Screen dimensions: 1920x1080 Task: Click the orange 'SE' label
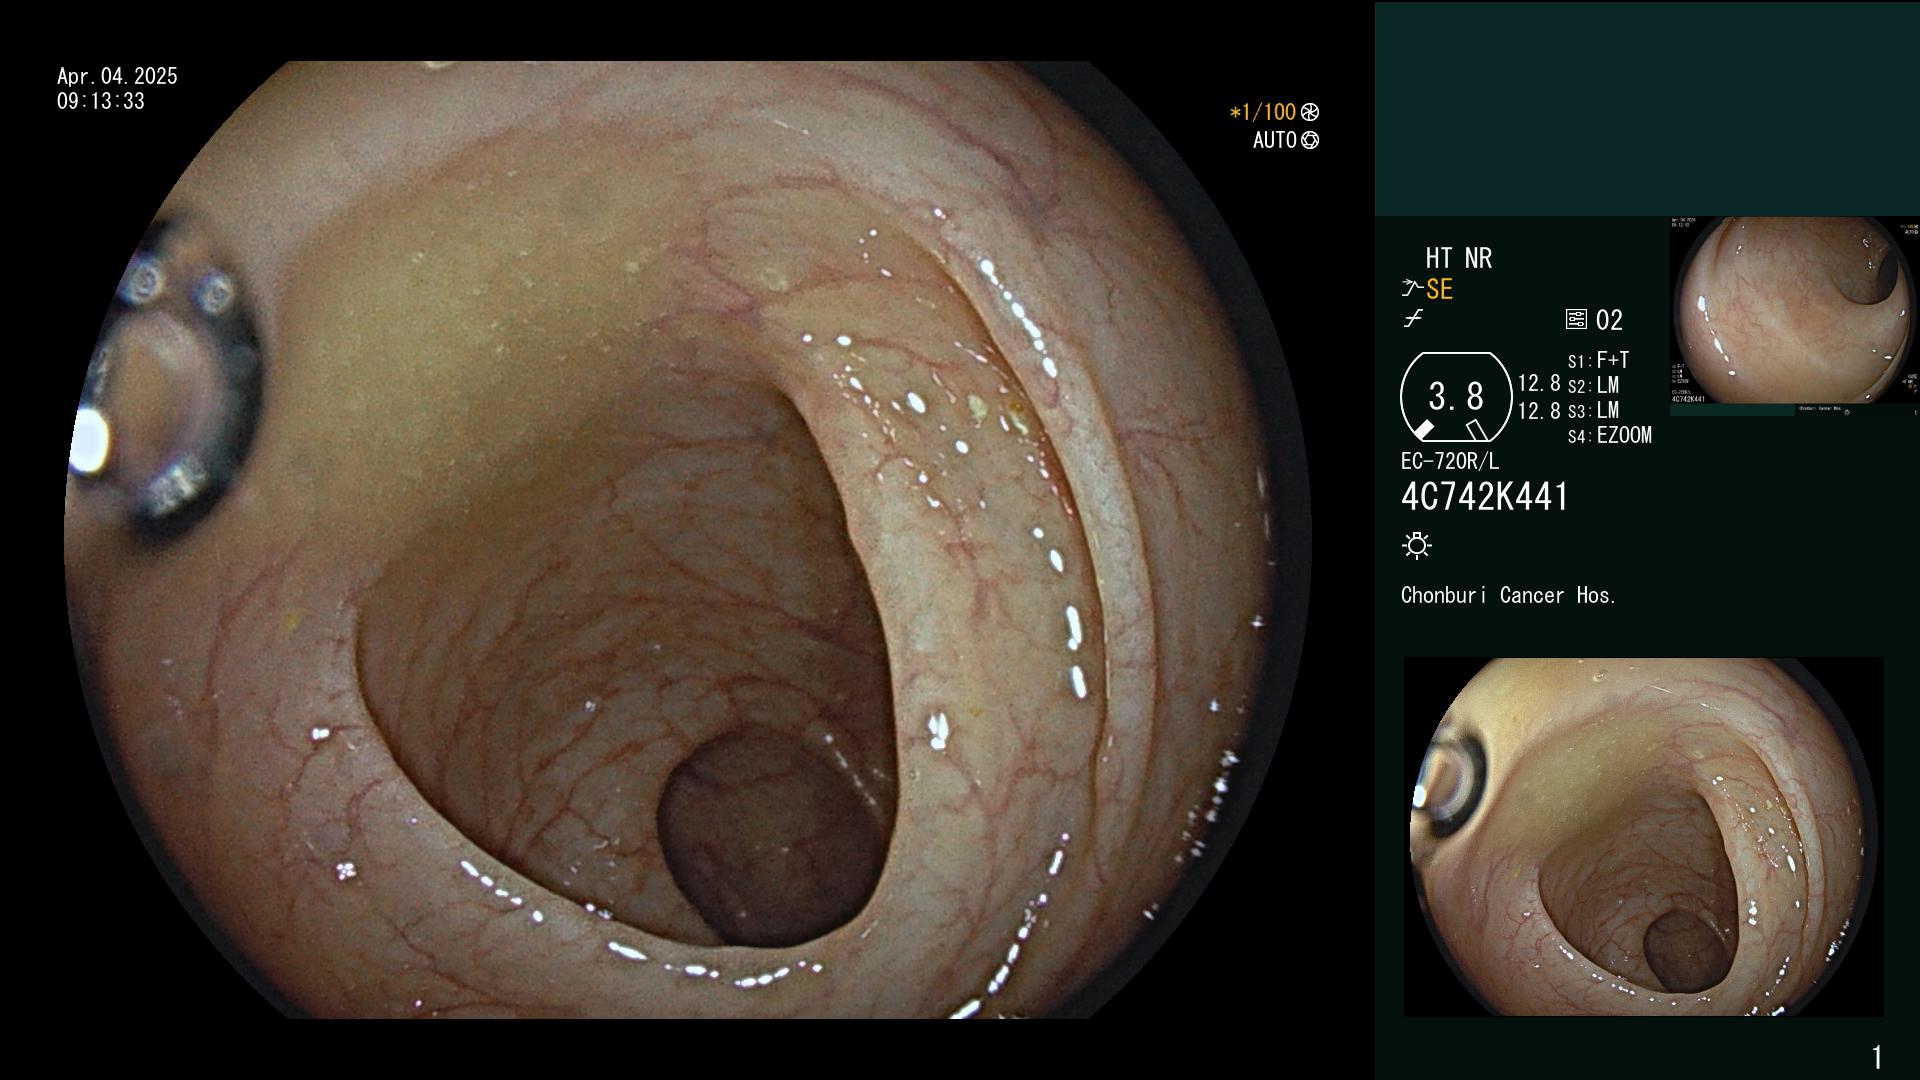(x=1439, y=289)
